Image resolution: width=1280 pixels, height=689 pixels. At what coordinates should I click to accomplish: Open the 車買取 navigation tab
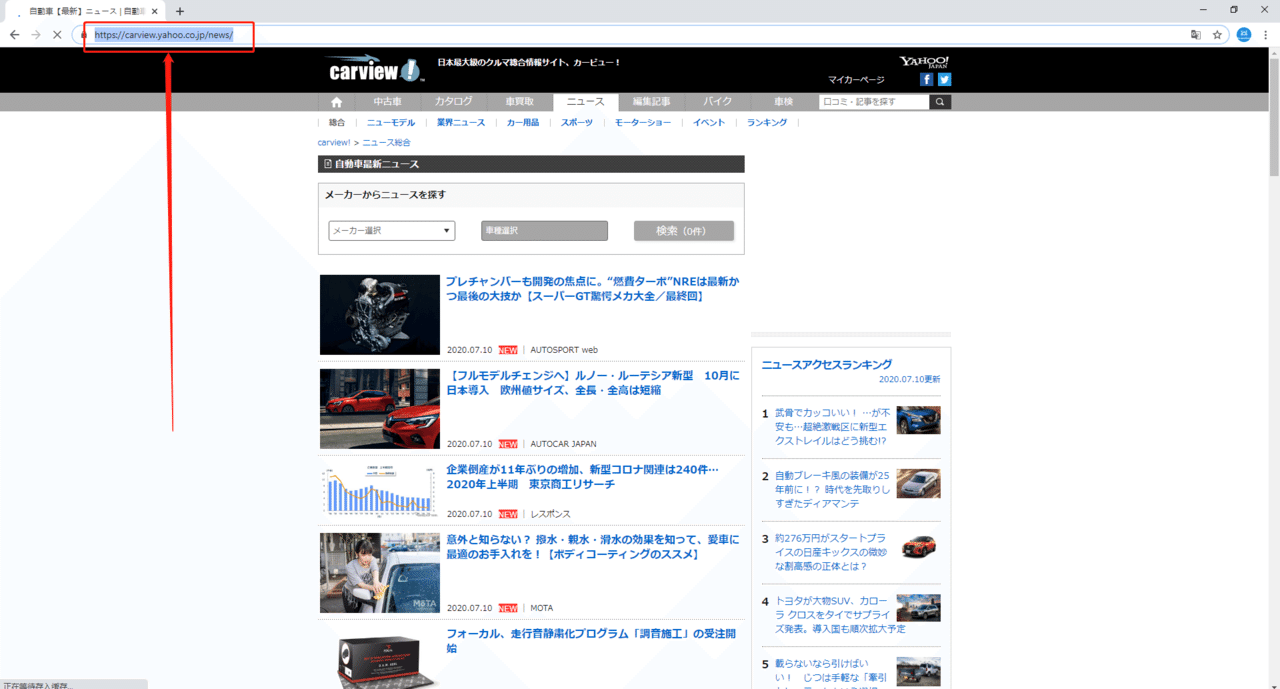tap(519, 102)
